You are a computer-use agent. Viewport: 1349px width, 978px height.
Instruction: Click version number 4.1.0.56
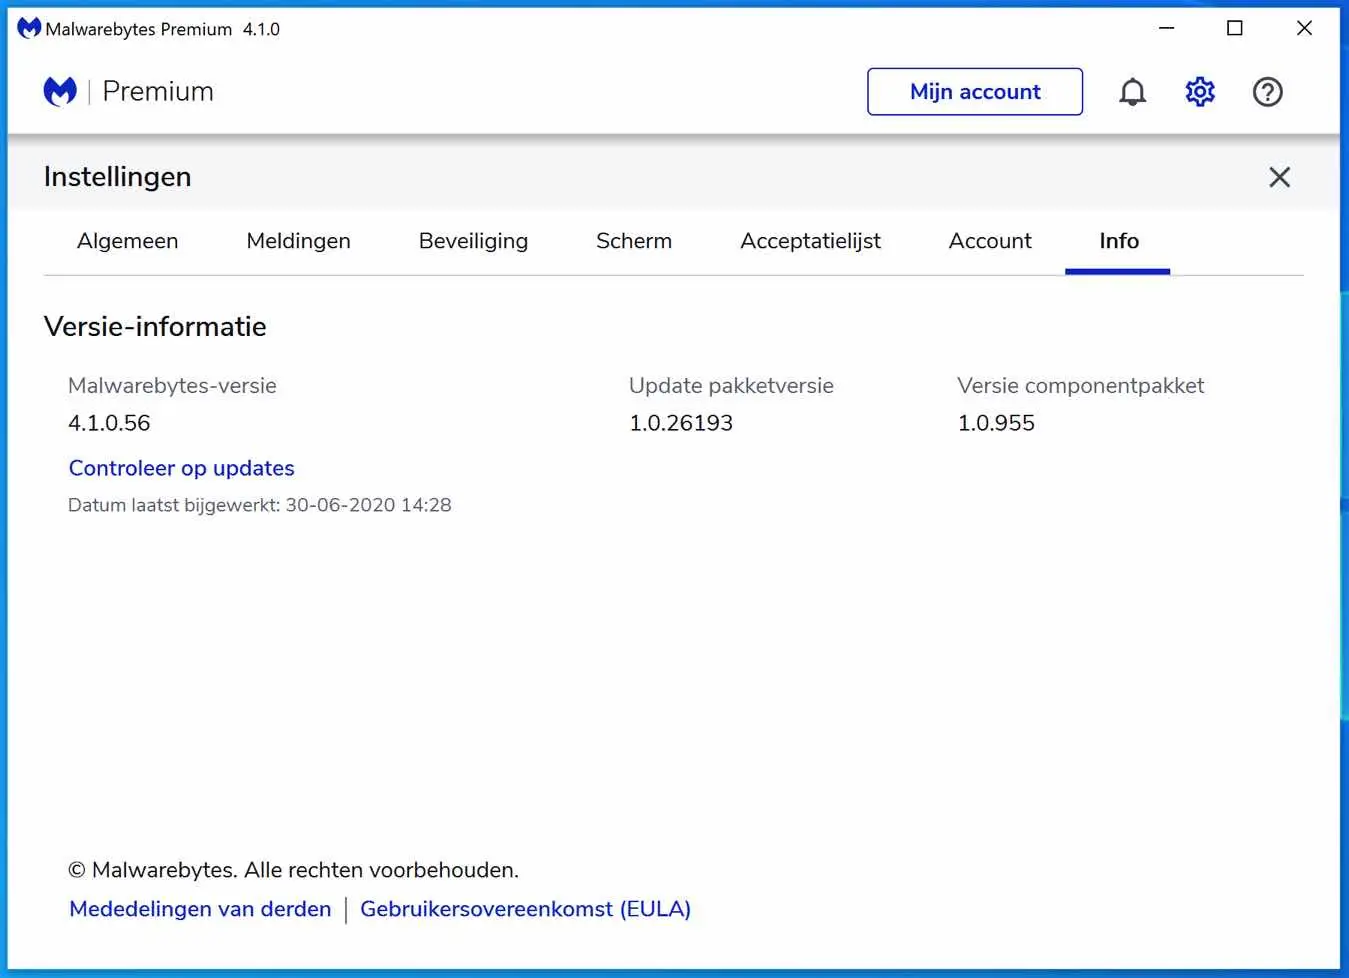pyautogui.click(x=109, y=423)
